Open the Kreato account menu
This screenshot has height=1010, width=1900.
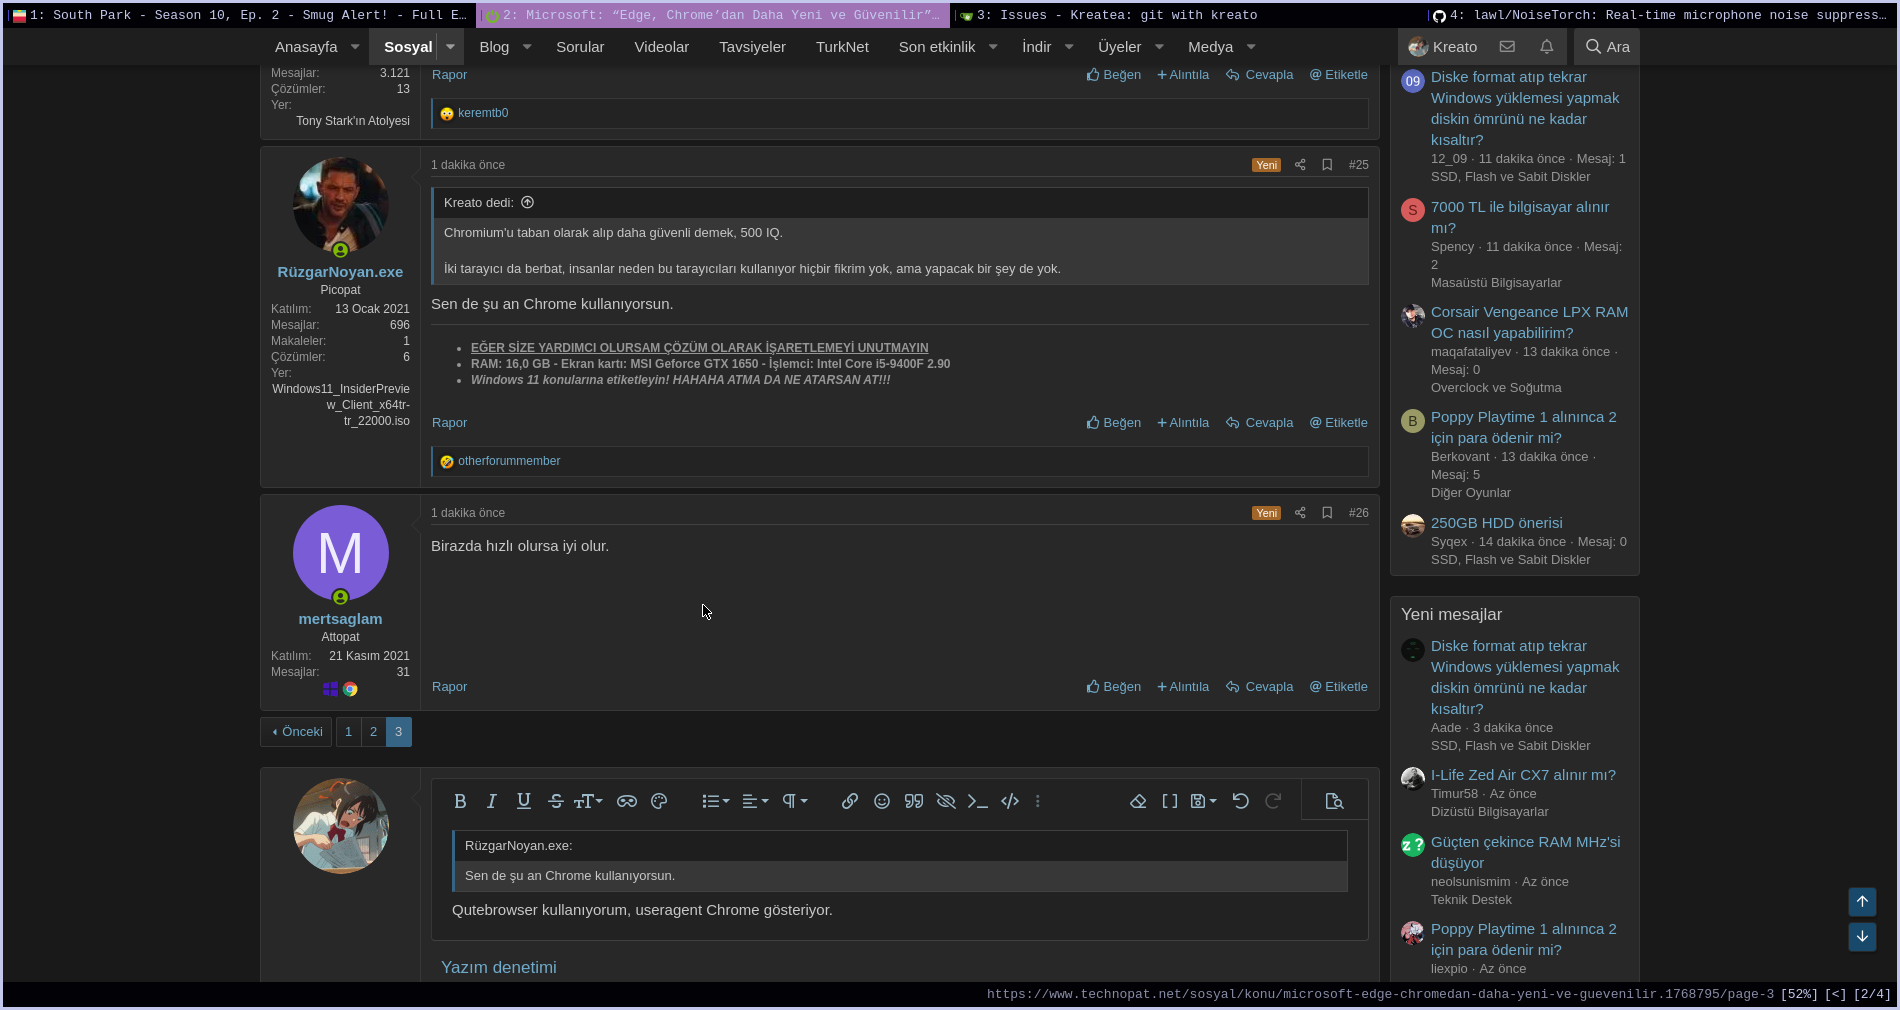[1443, 47]
